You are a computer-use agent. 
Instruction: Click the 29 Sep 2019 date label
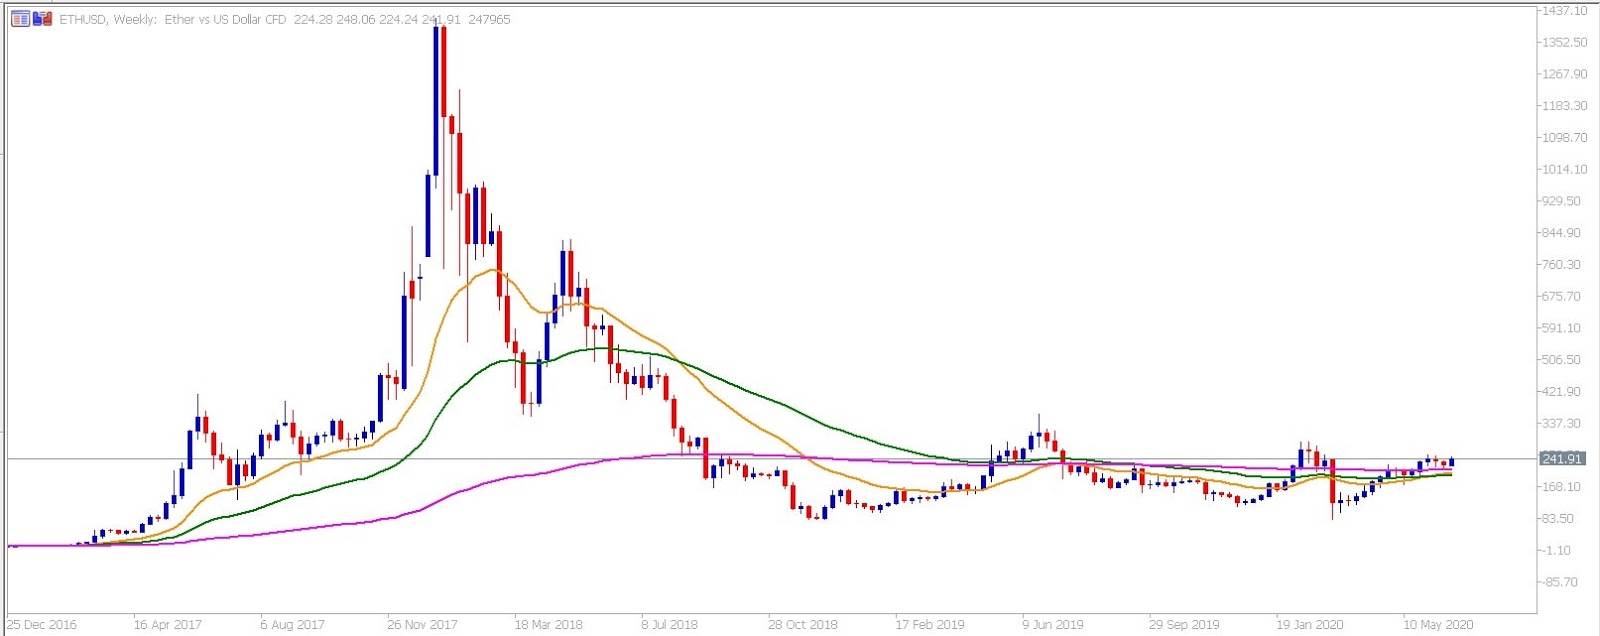1184,625
